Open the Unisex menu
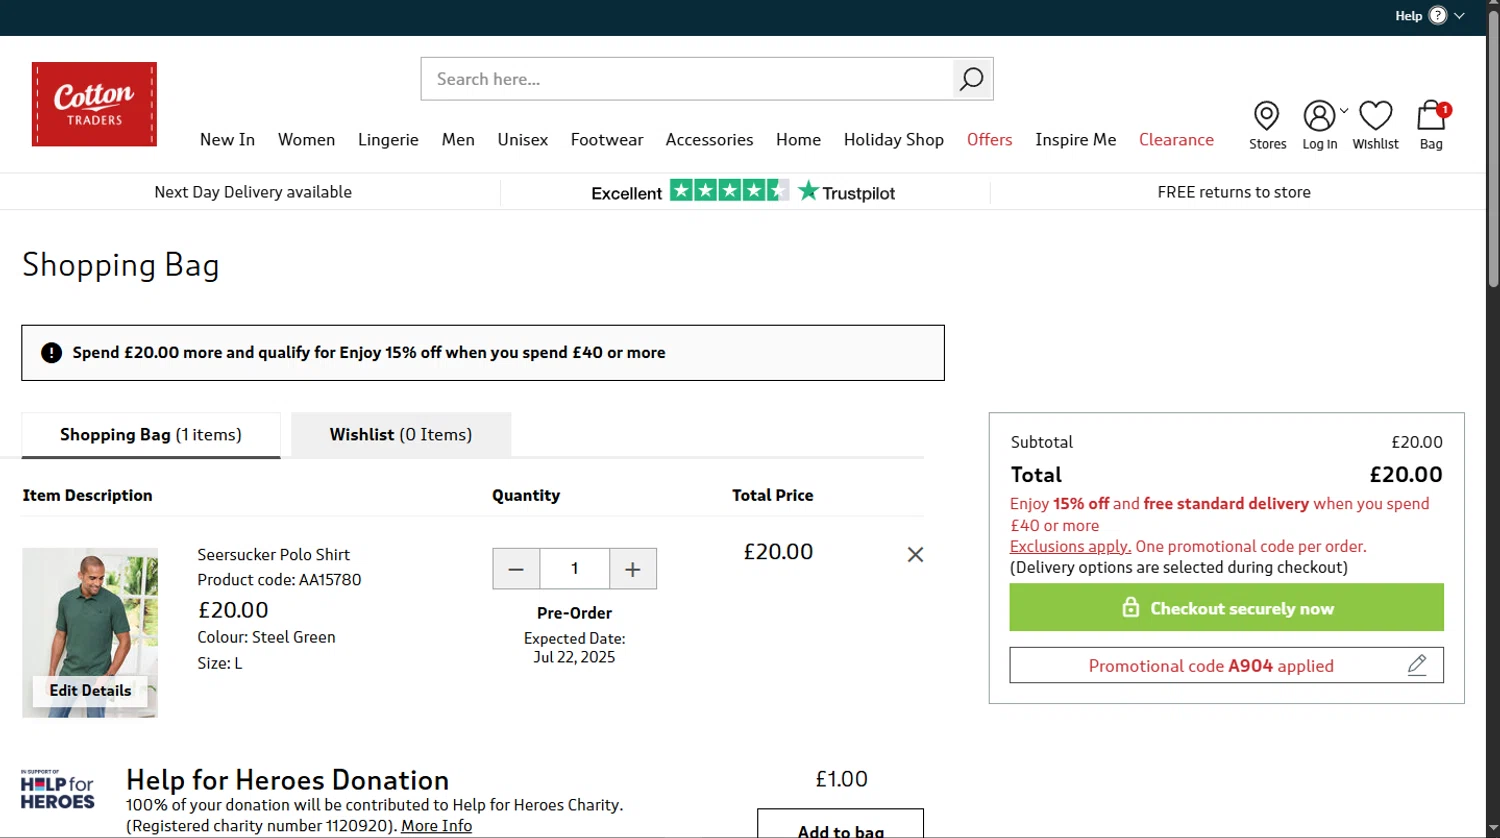1500x838 pixels. click(x=523, y=140)
